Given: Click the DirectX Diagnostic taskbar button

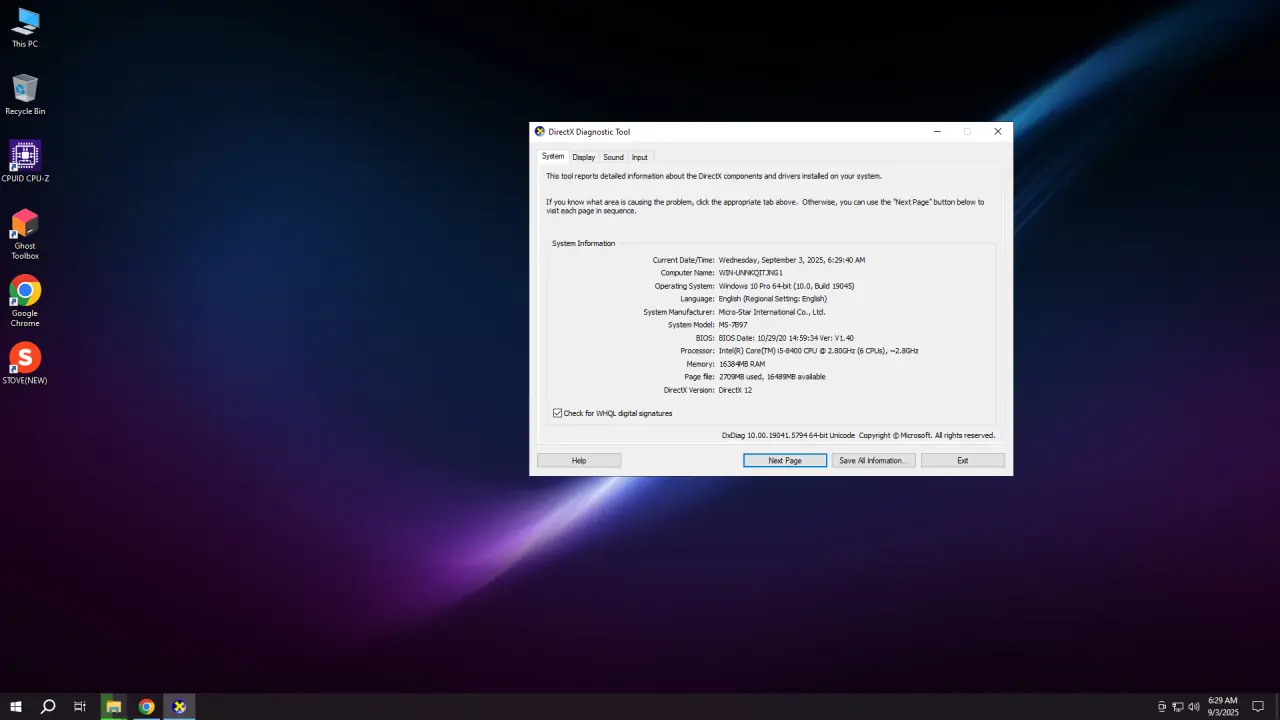Looking at the screenshot, I should [179, 707].
